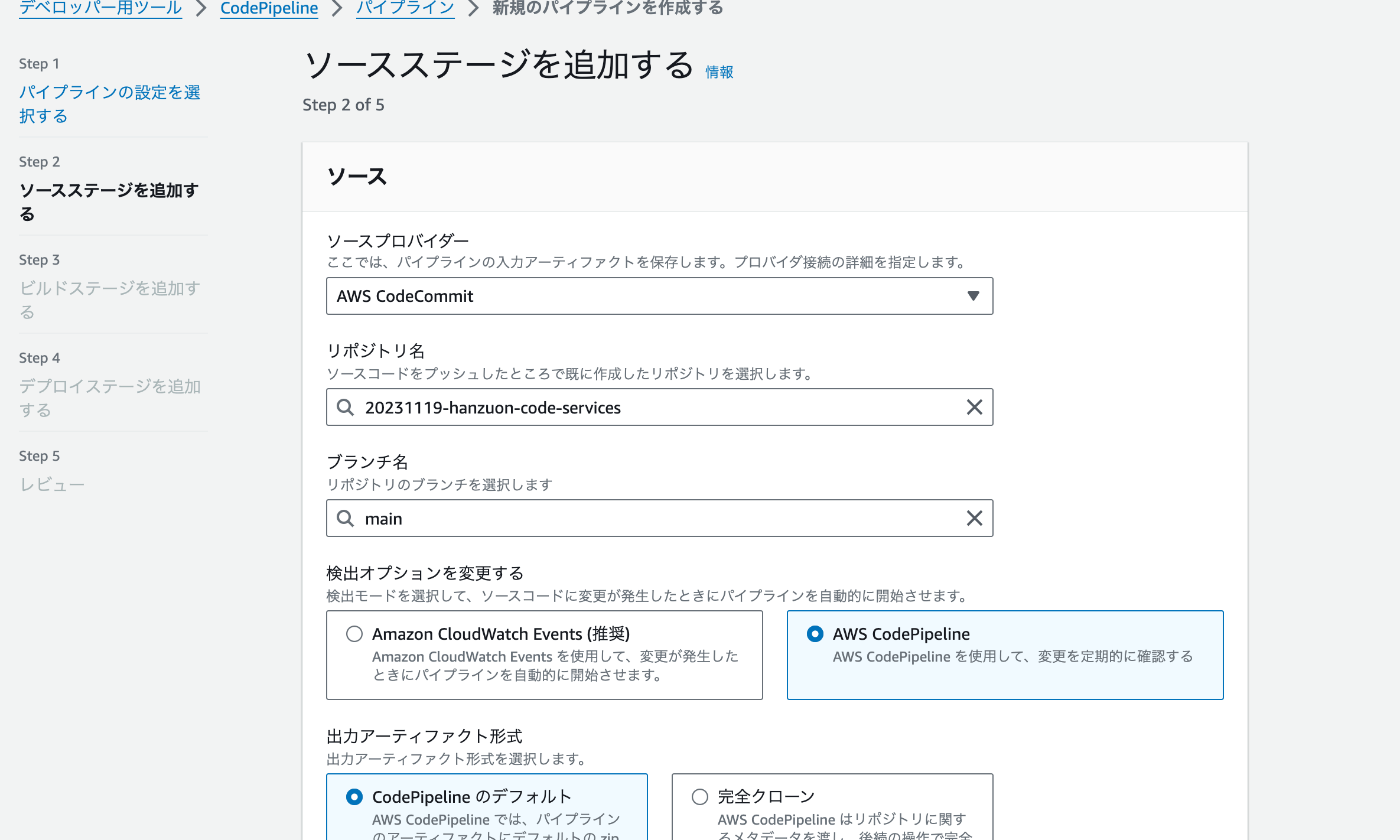This screenshot has width=1400, height=840.
Task: Clear the branch name 'main' with X icon
Action: pyautogui.click(x=974, y=518)
